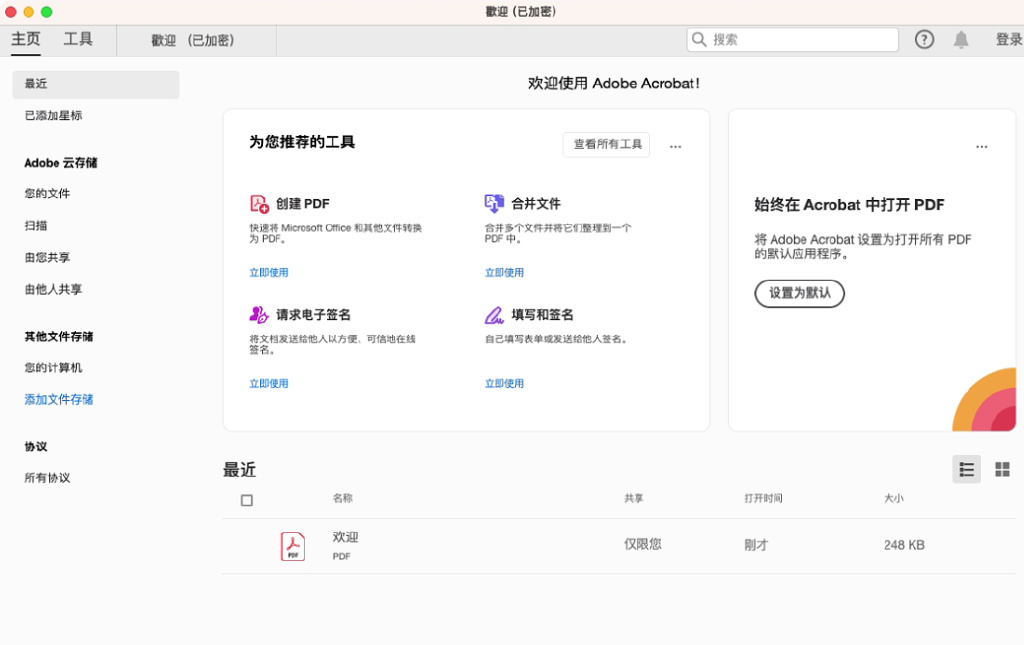
Task: Open the help question mark icon
Action: click(x=923, y=39)
